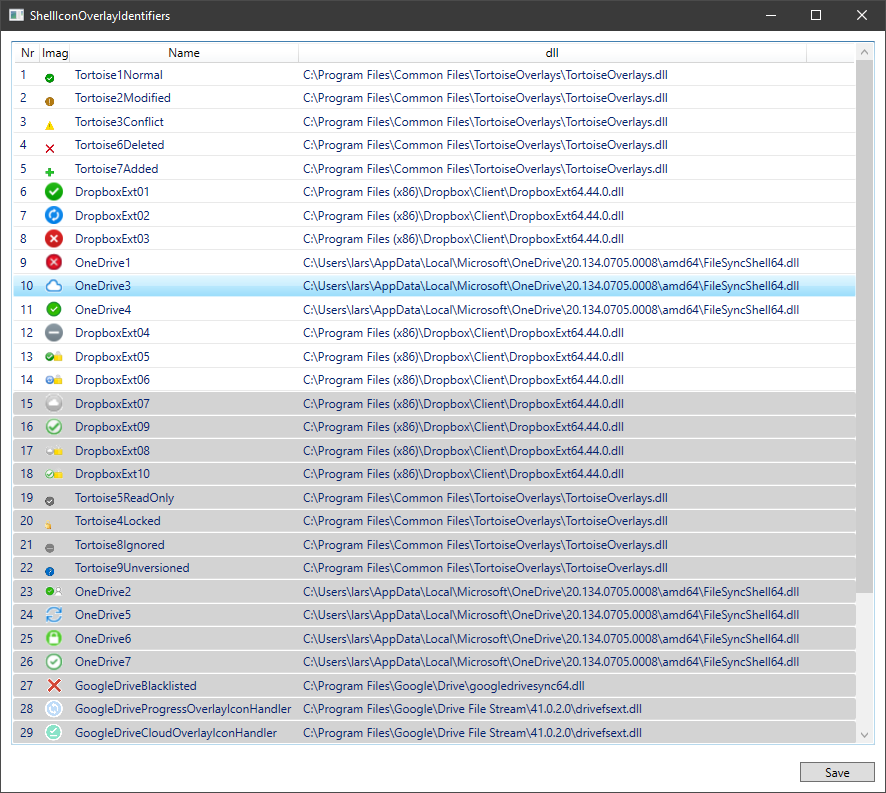
Task: Click the yellow warning icon for Tortoise3Conflict
Action: pos(50,124)
